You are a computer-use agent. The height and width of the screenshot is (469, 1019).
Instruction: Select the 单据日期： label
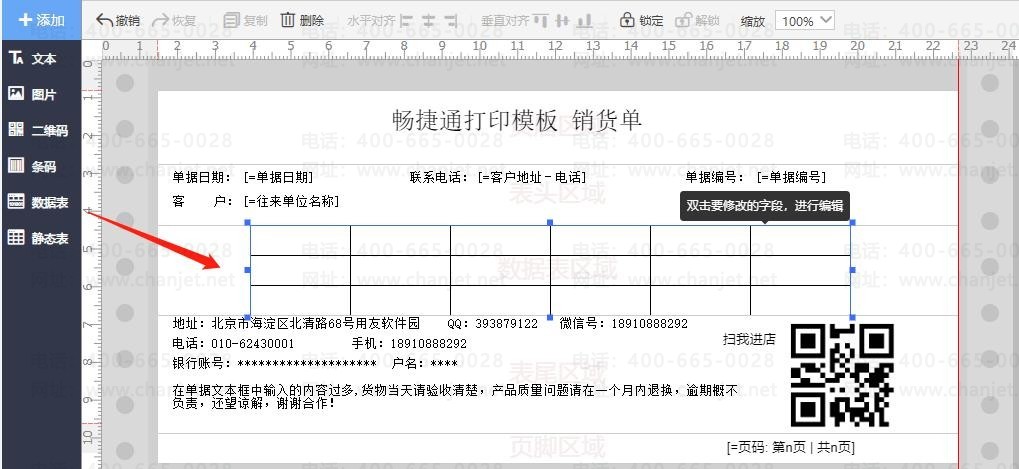tap(202, 177)
